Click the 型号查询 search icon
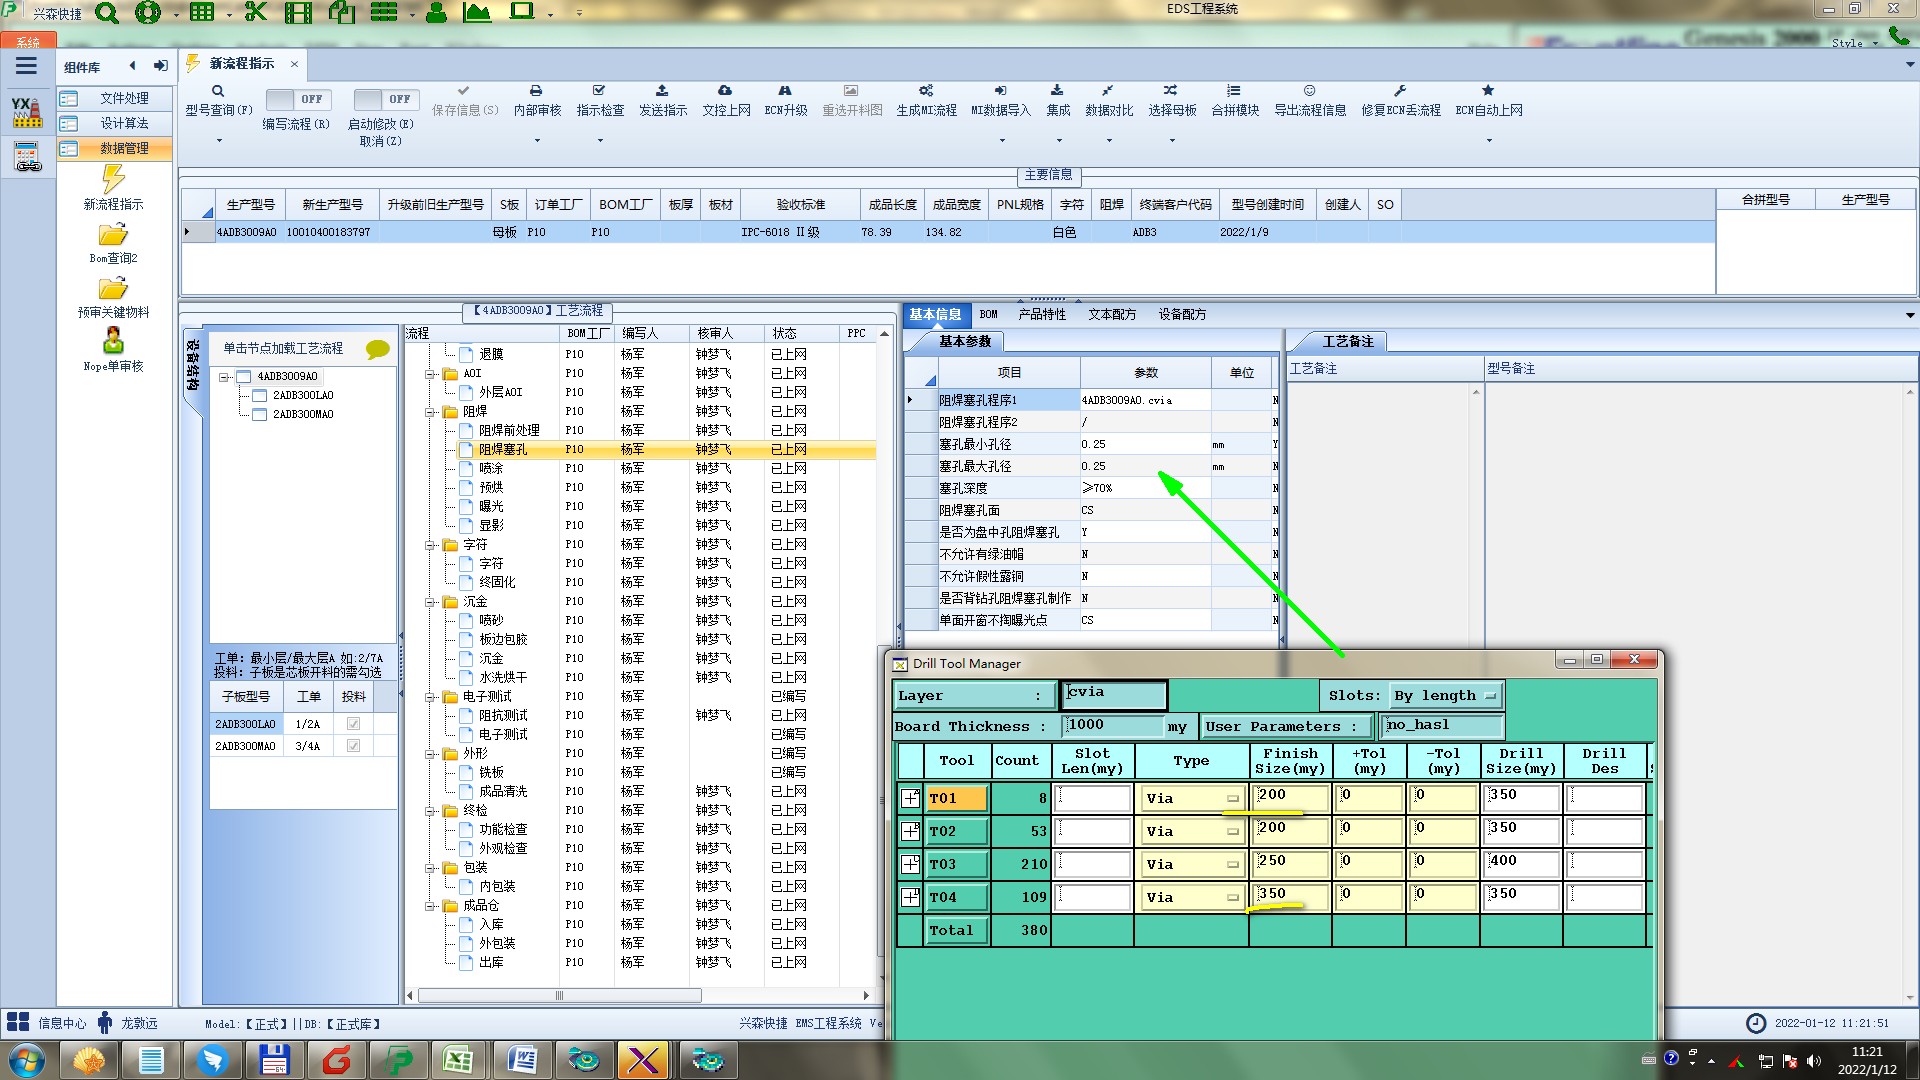 pyautogui.click(x=218, y=91)
